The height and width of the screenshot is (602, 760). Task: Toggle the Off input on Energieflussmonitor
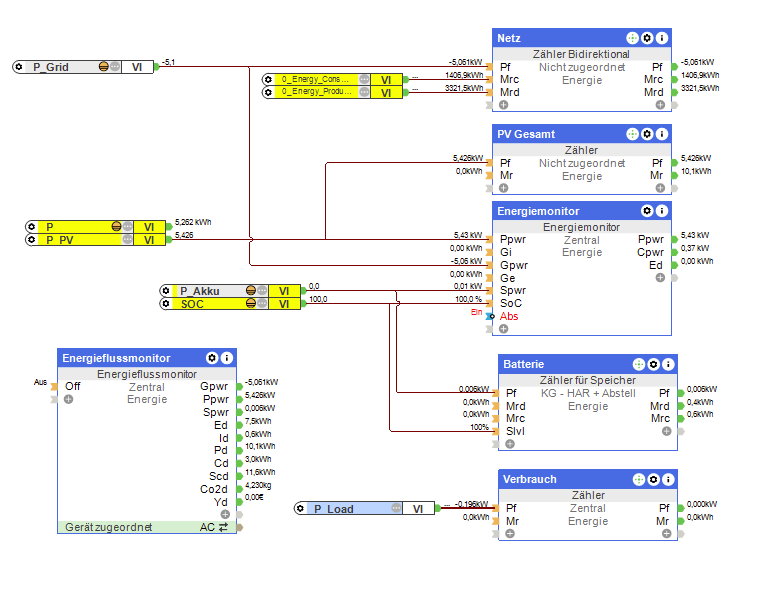(x=72, y=386)
